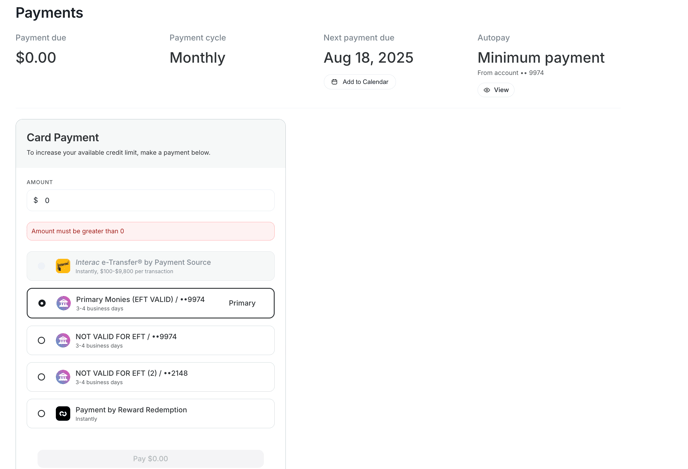Select NOT VALID FOR EFT (2) ••2148 radio

(x=41, y=377)
